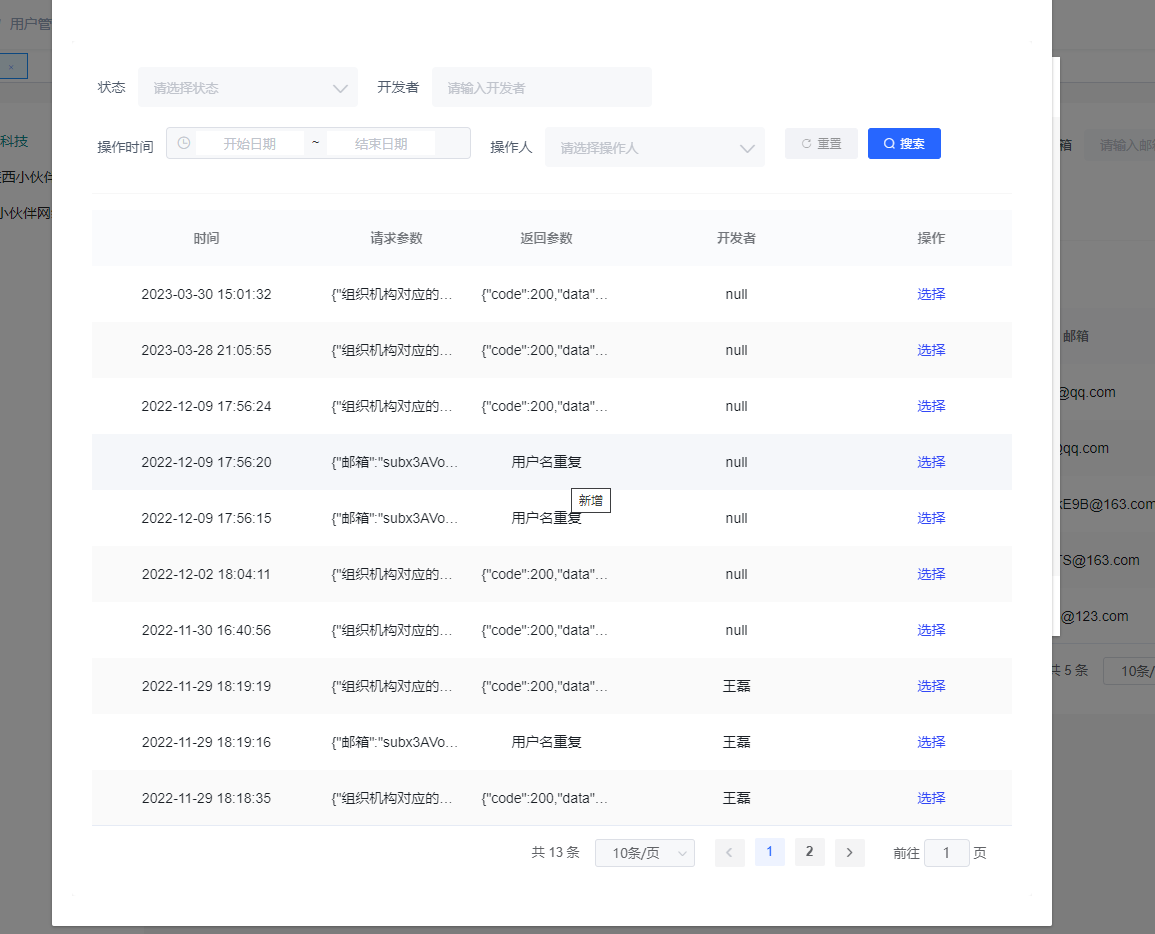
Task: Click the timestamp 2022-12-02 18:04:11
Action: (x=206, y=574)
